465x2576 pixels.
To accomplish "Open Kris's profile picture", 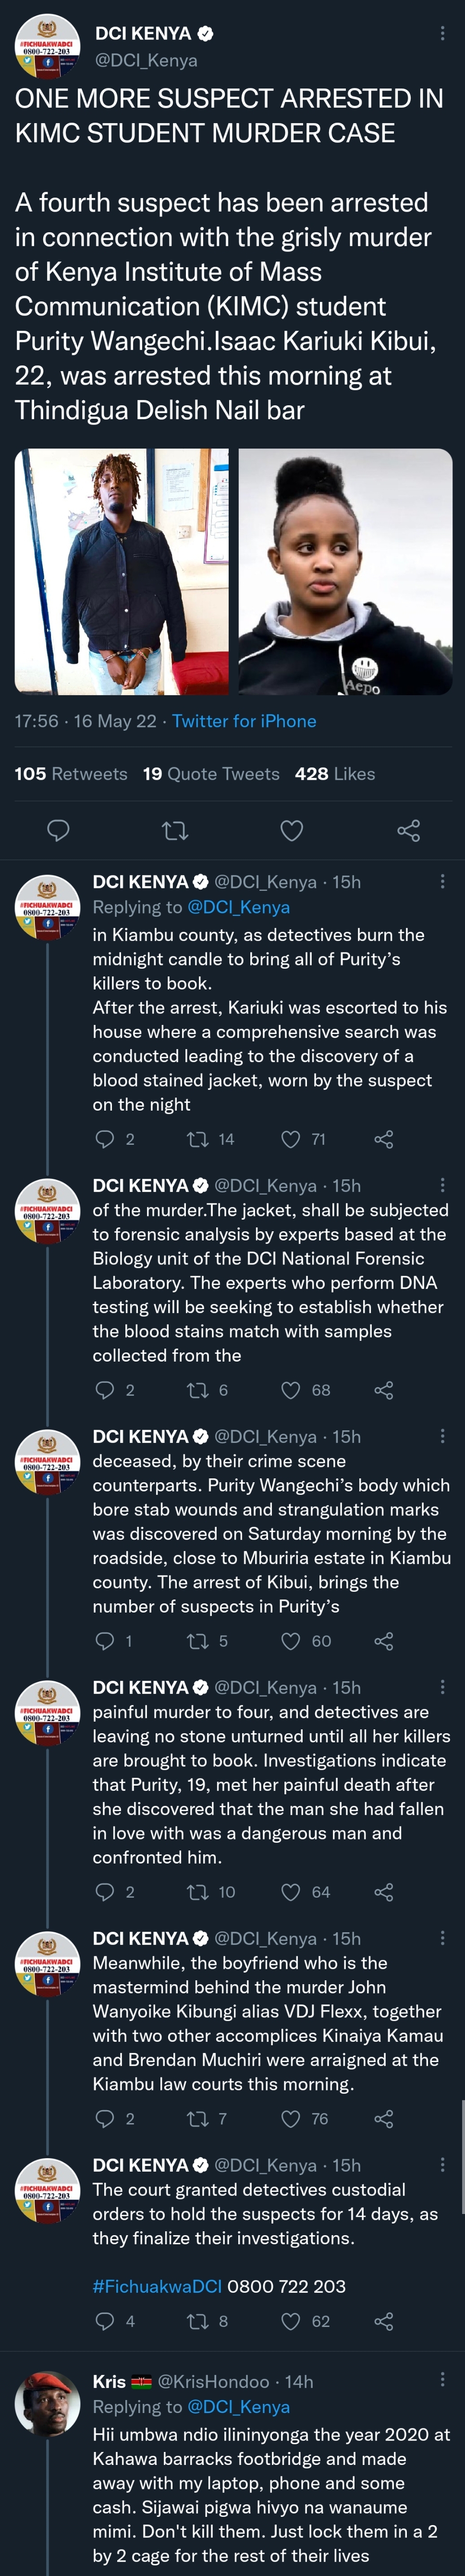I will click(47, 2404).
